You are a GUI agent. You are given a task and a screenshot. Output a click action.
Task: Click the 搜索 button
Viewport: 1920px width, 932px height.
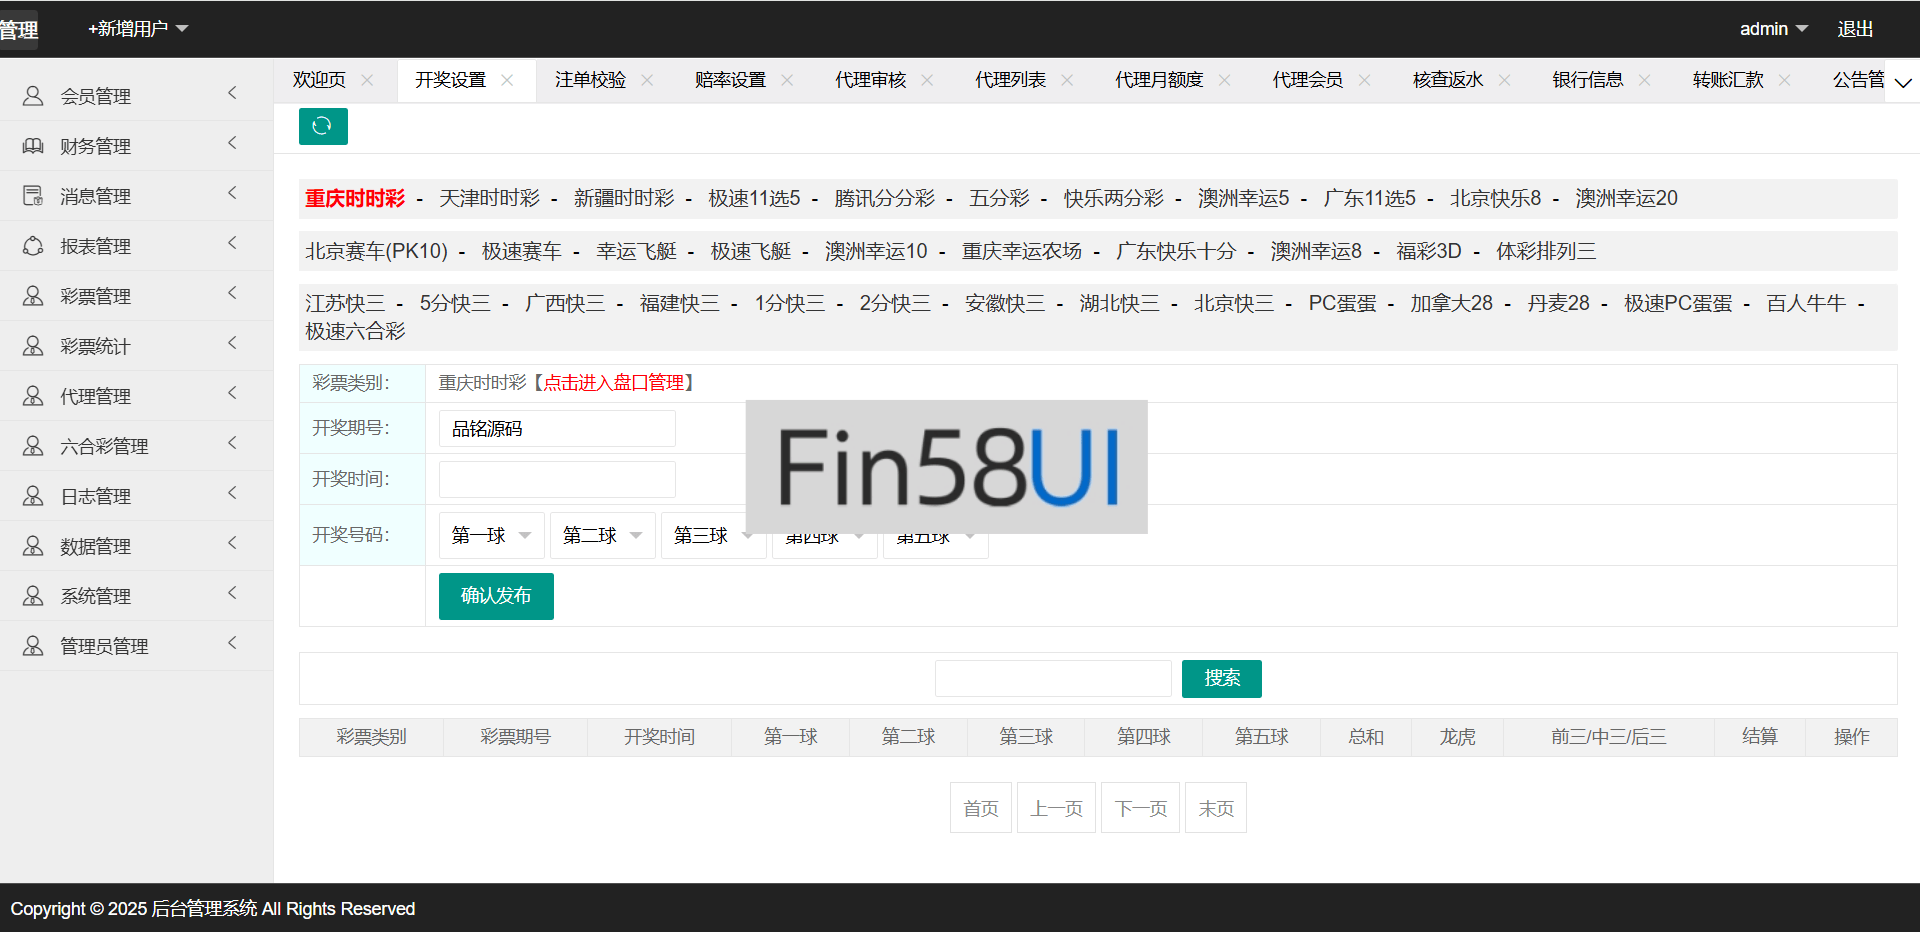tap(1221, 679)
